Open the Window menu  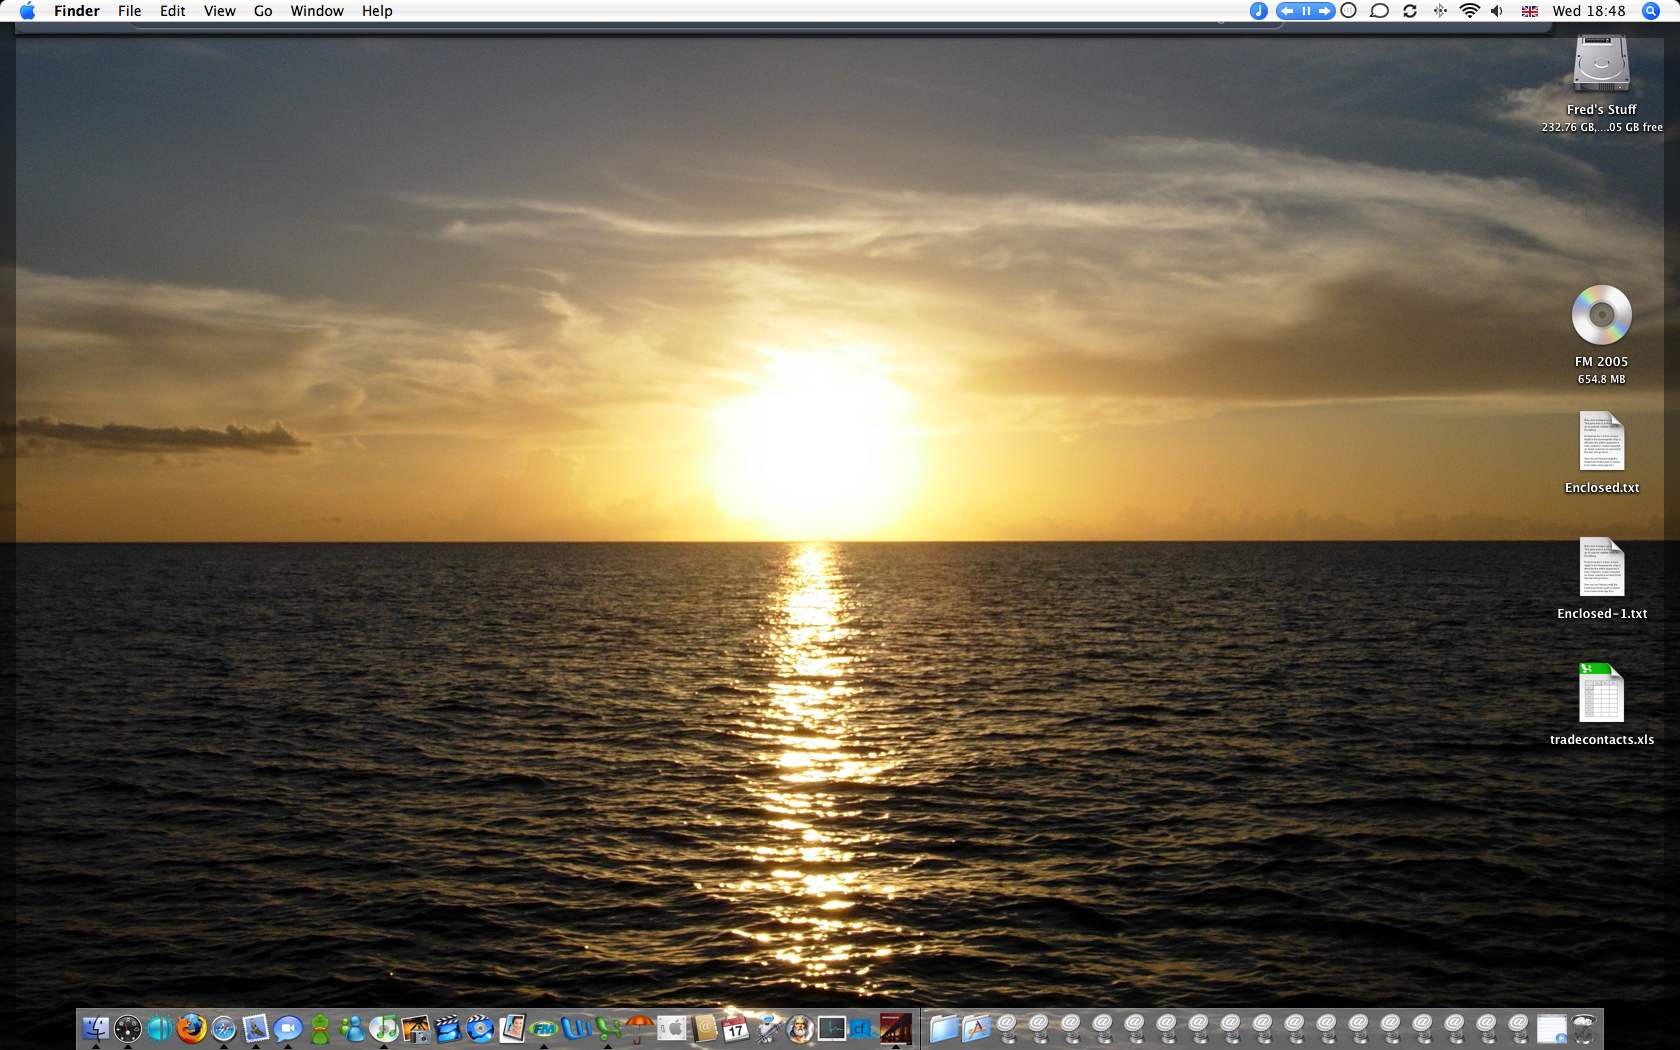(317, 11)
